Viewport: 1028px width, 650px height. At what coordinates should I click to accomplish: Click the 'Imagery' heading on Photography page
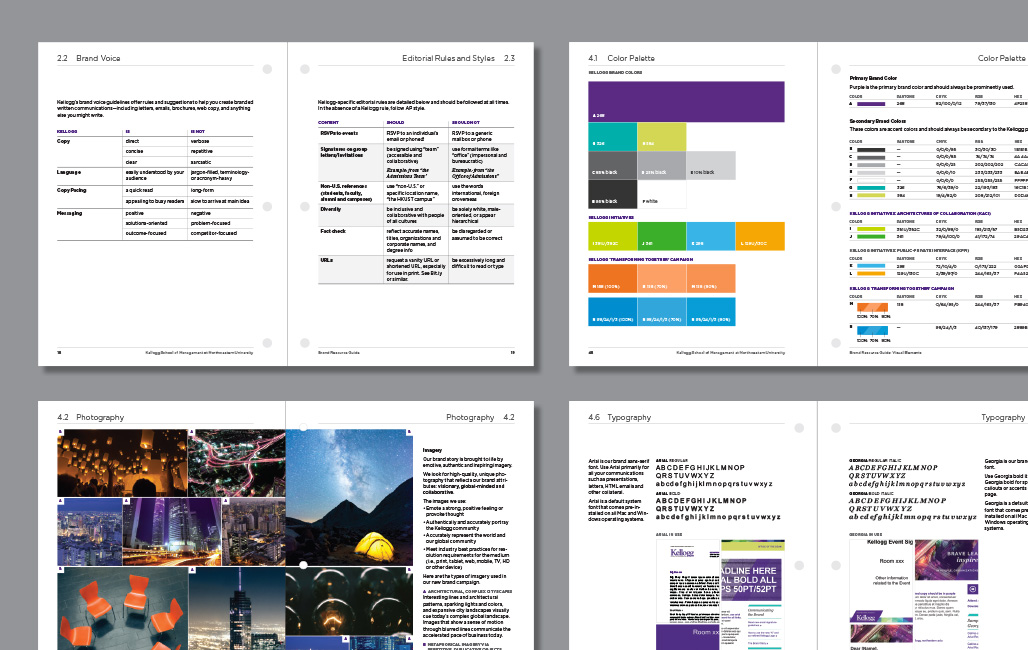tap(432, 450)
